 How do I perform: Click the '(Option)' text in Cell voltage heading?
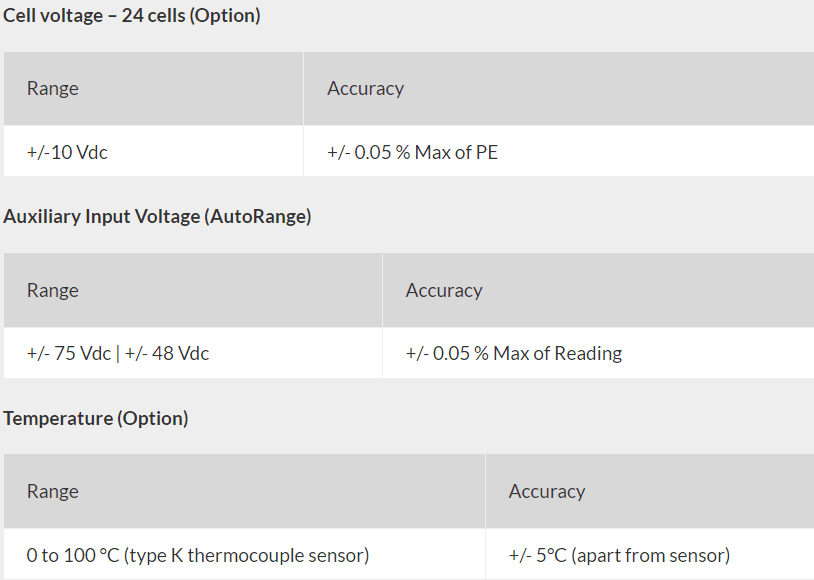tap(225, 16)
